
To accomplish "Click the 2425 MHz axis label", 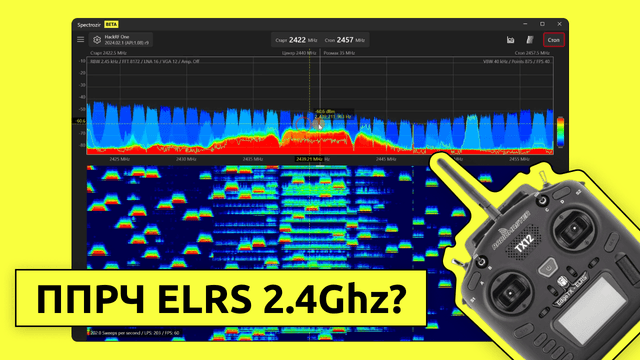I will tap(120, 159).
